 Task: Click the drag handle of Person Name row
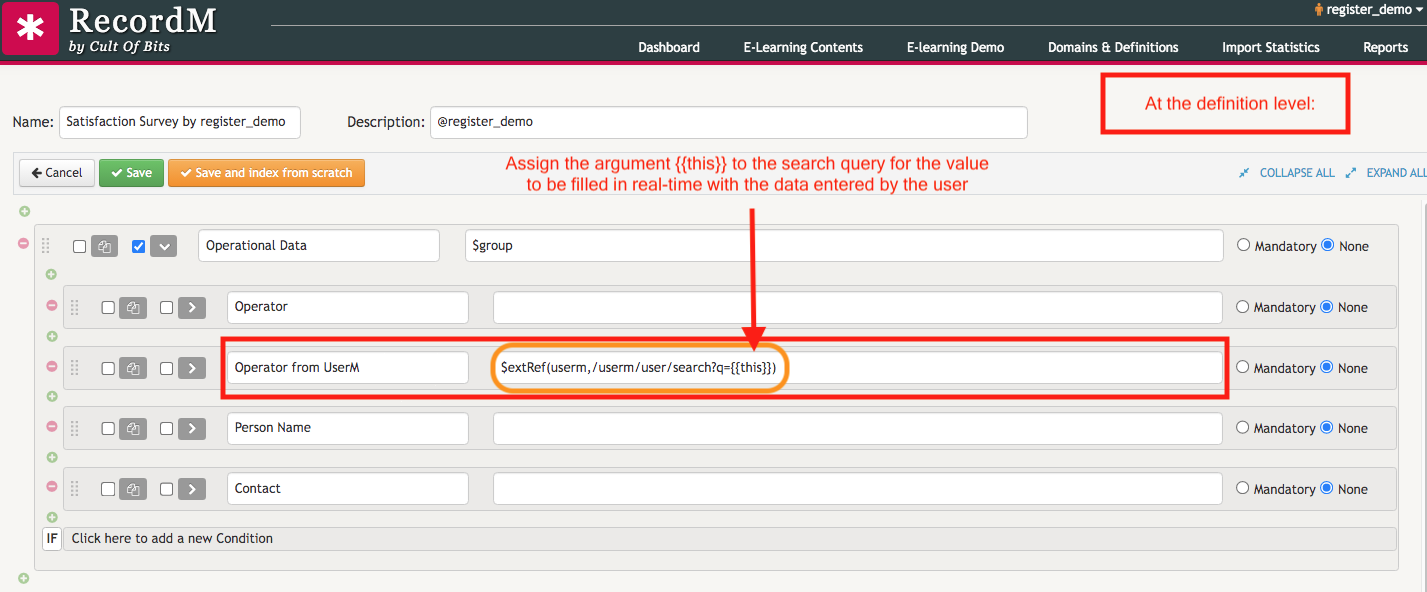(x=74, y=428)
